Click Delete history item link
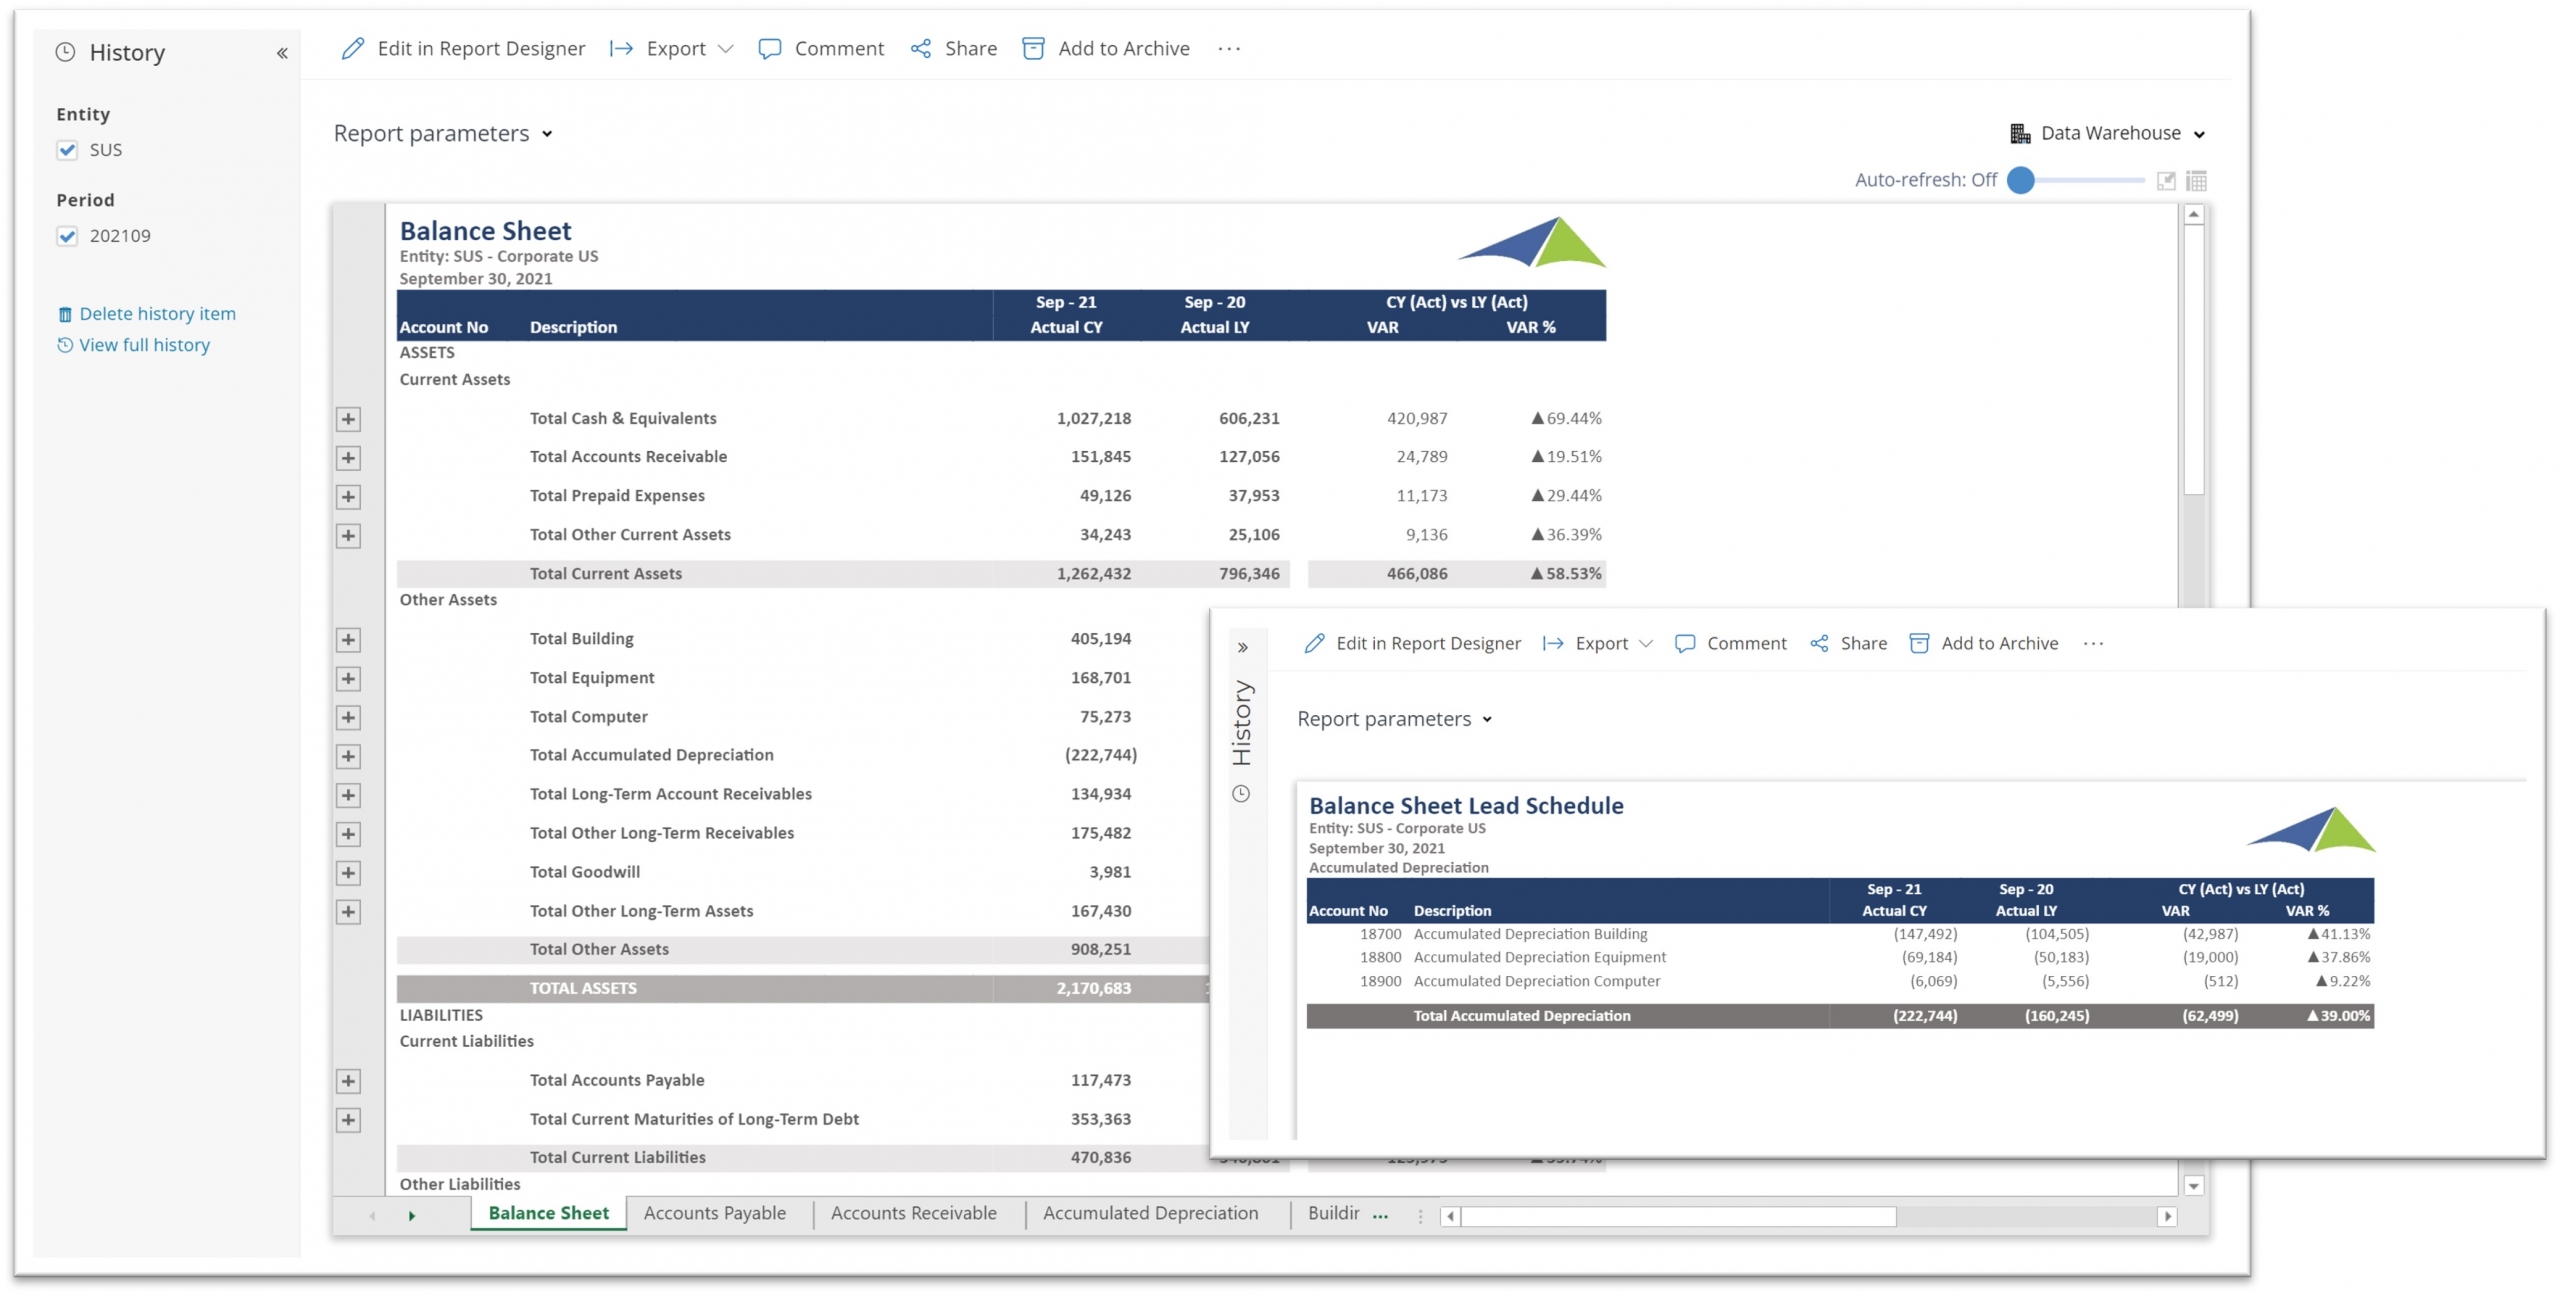 157,314
